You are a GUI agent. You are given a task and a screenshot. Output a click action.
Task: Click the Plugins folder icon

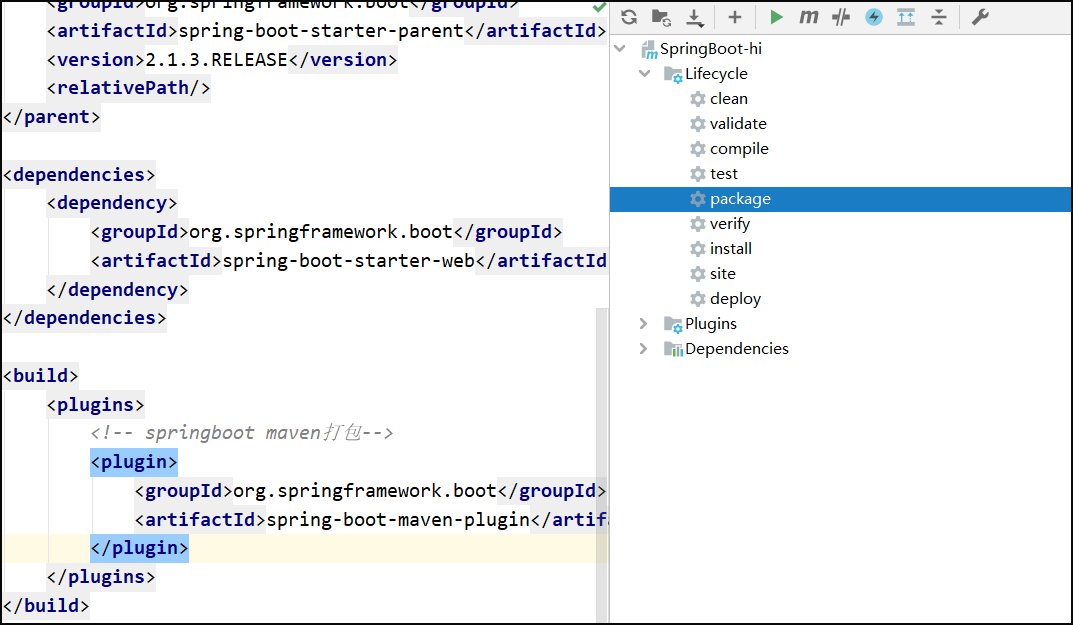(x=673, y=324)
